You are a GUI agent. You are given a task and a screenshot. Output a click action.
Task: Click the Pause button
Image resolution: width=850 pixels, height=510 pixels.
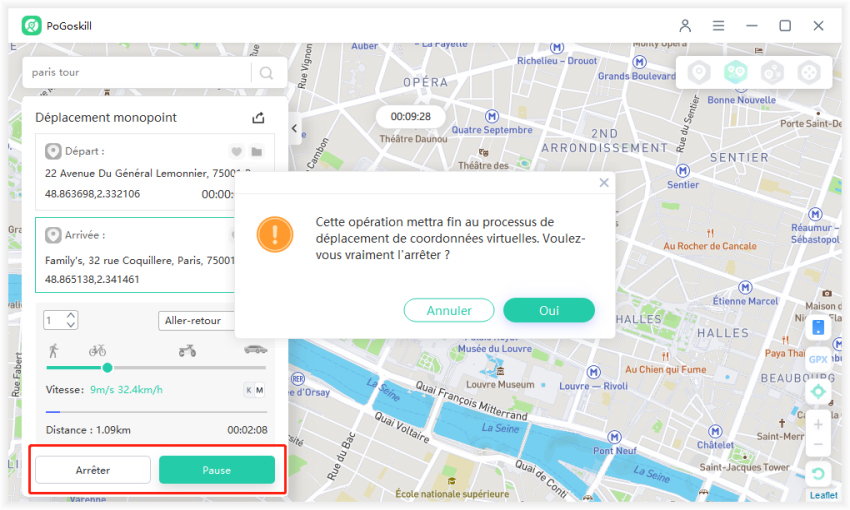coord(217,470)
